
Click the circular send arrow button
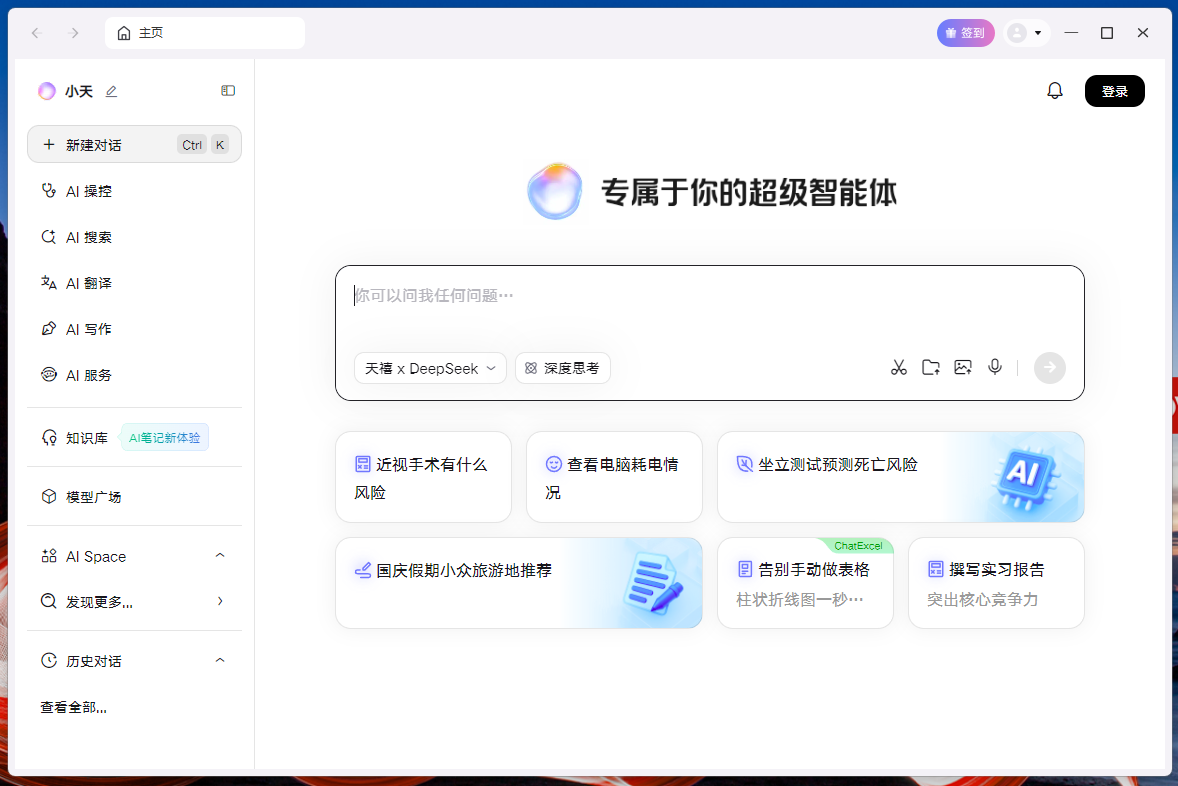coord(1049,367)
